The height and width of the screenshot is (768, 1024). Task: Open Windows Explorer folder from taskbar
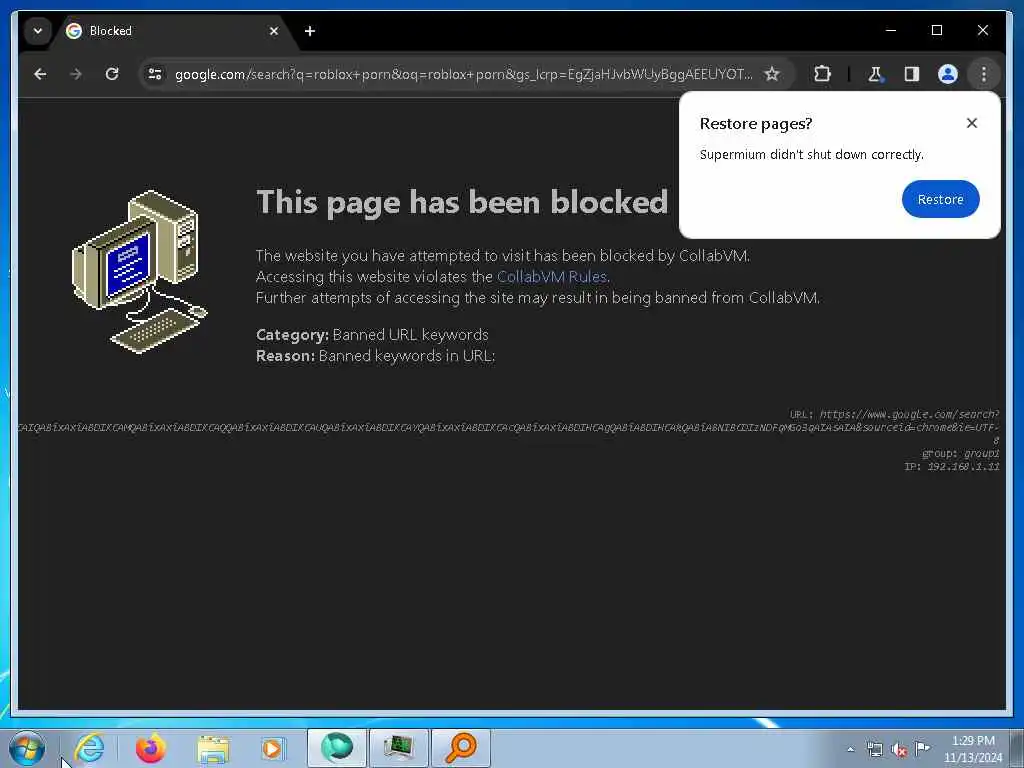click(x=213, y=748)
